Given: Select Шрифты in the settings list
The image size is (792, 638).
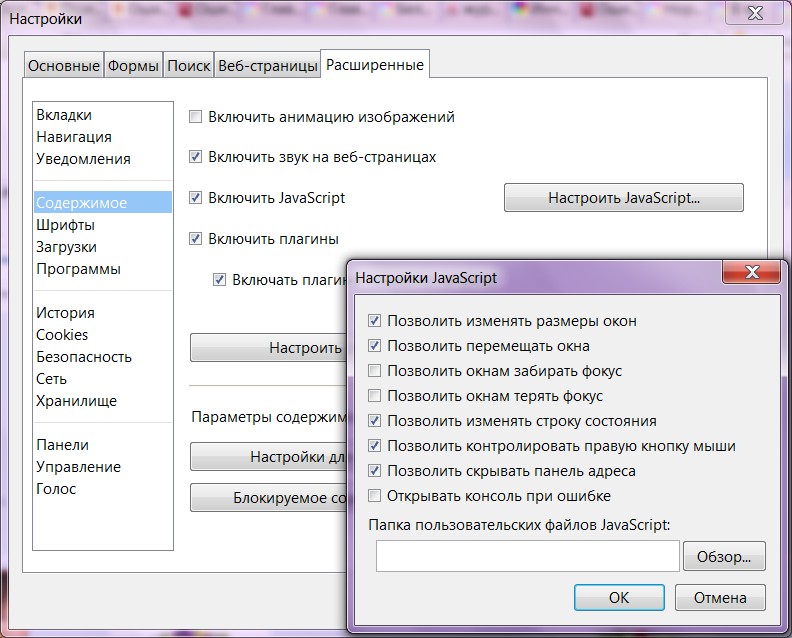Looking at the screenshot, I should (x=66, y=225).
